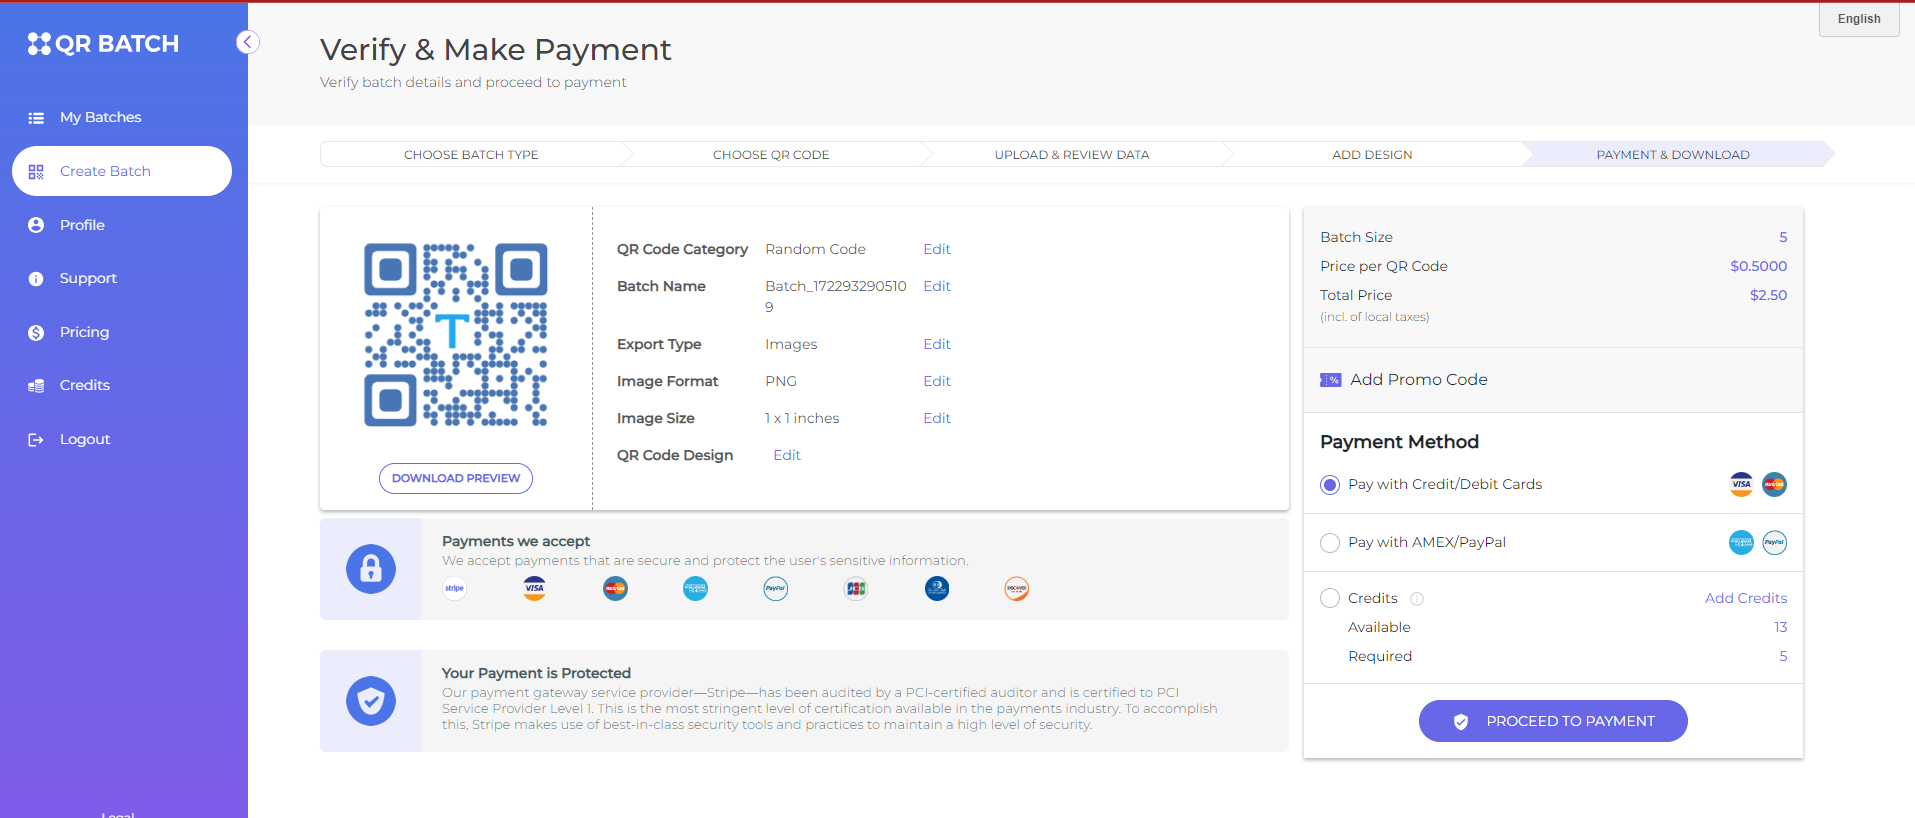Click the Diners Club card icon
Viewport: 1915px width, 818px height.
point(937,588)
